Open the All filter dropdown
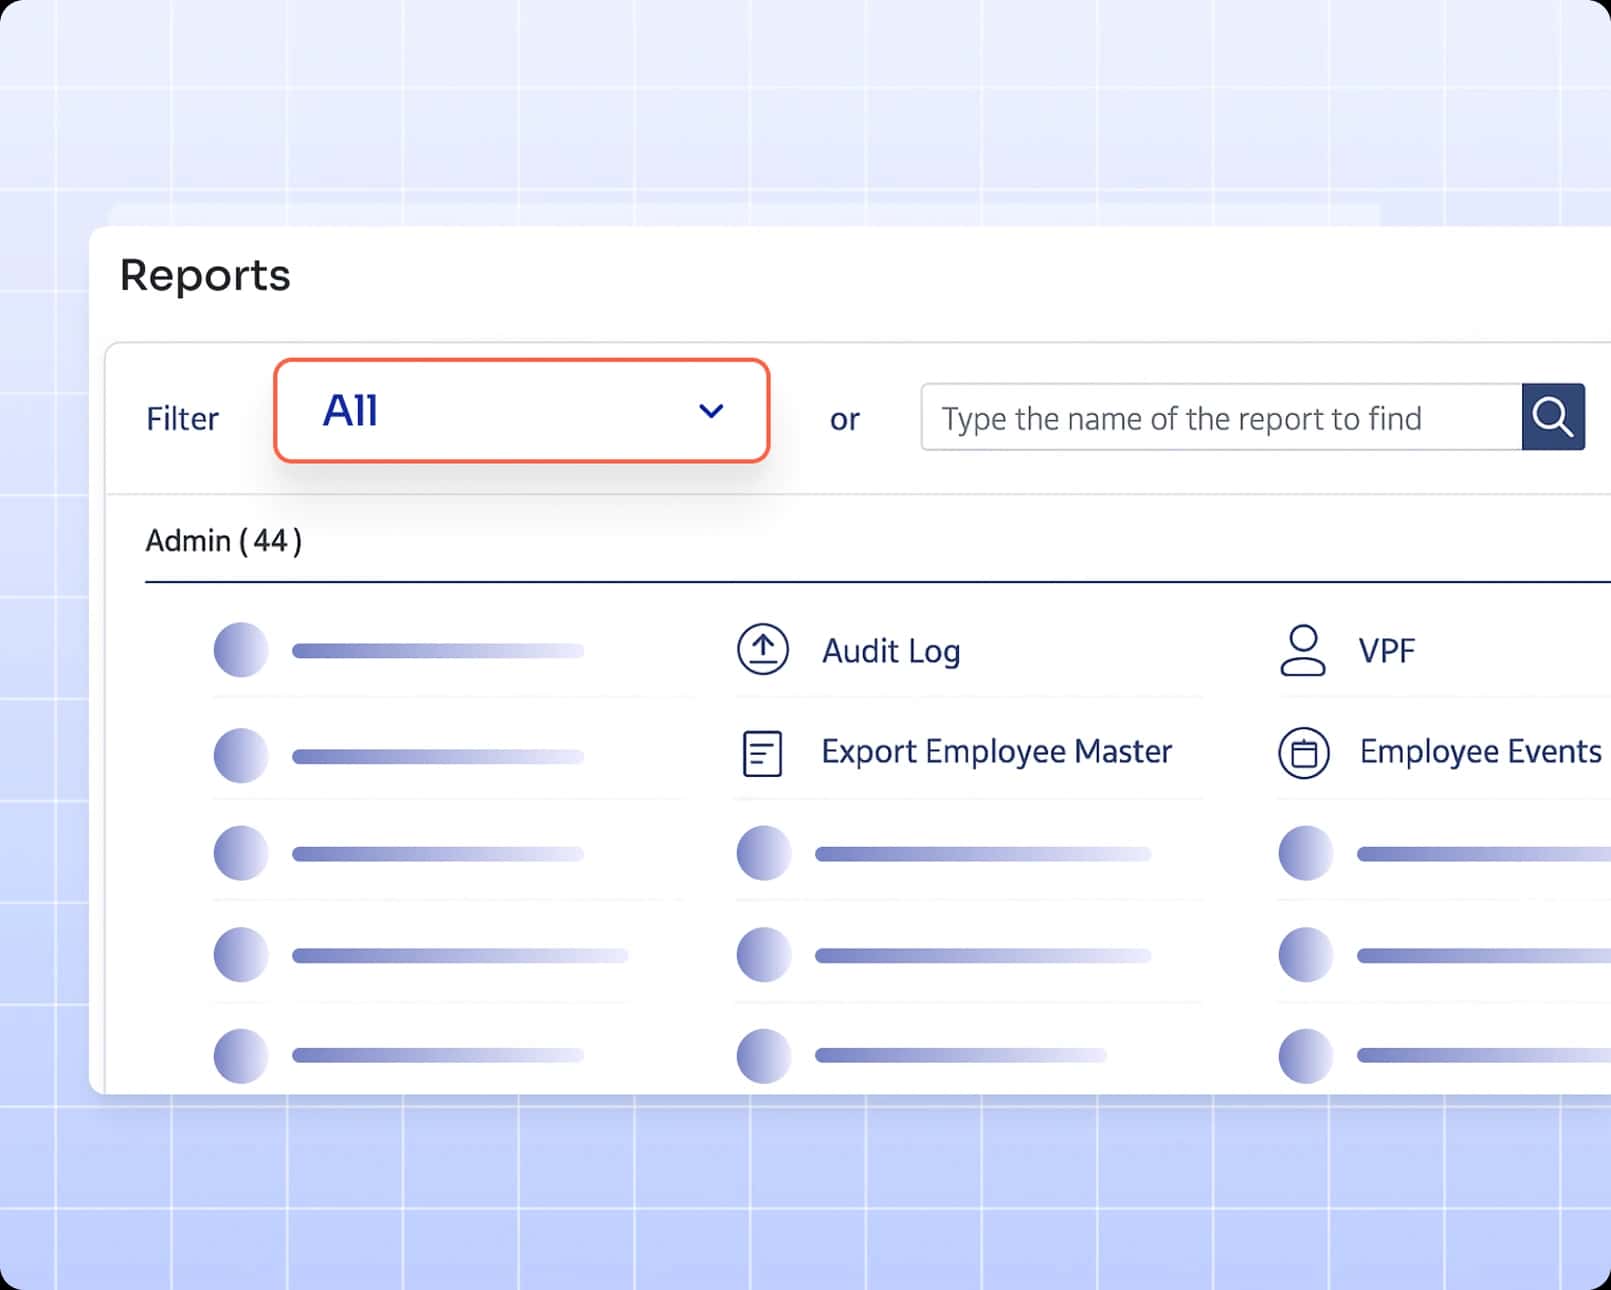The width and height of the screenshot is (1611, 1290). [521, 411]
